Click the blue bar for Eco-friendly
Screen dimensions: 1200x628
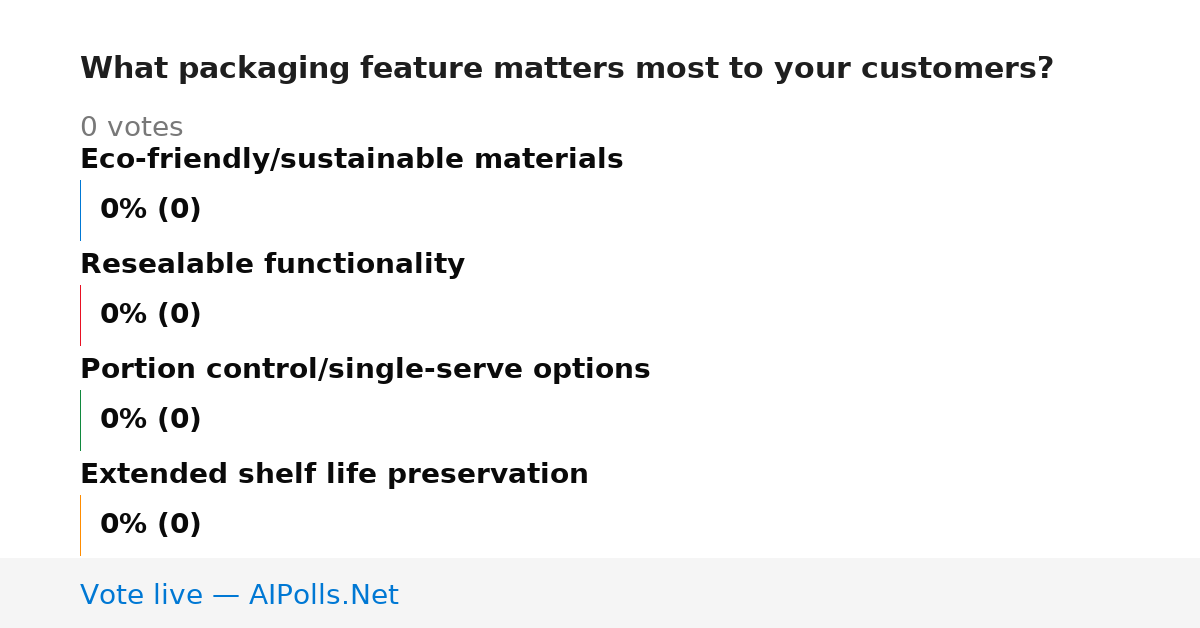[80, 210]
